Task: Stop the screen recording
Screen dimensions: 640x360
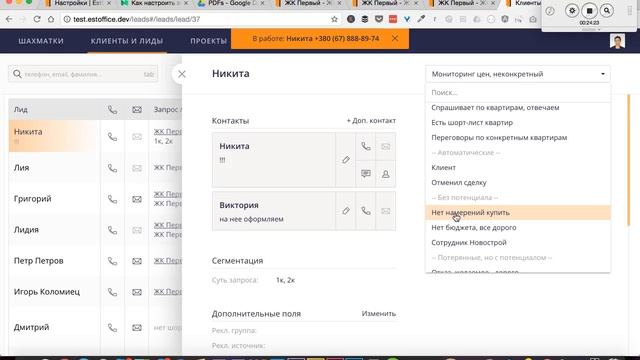Action: [x=589, y=11]
